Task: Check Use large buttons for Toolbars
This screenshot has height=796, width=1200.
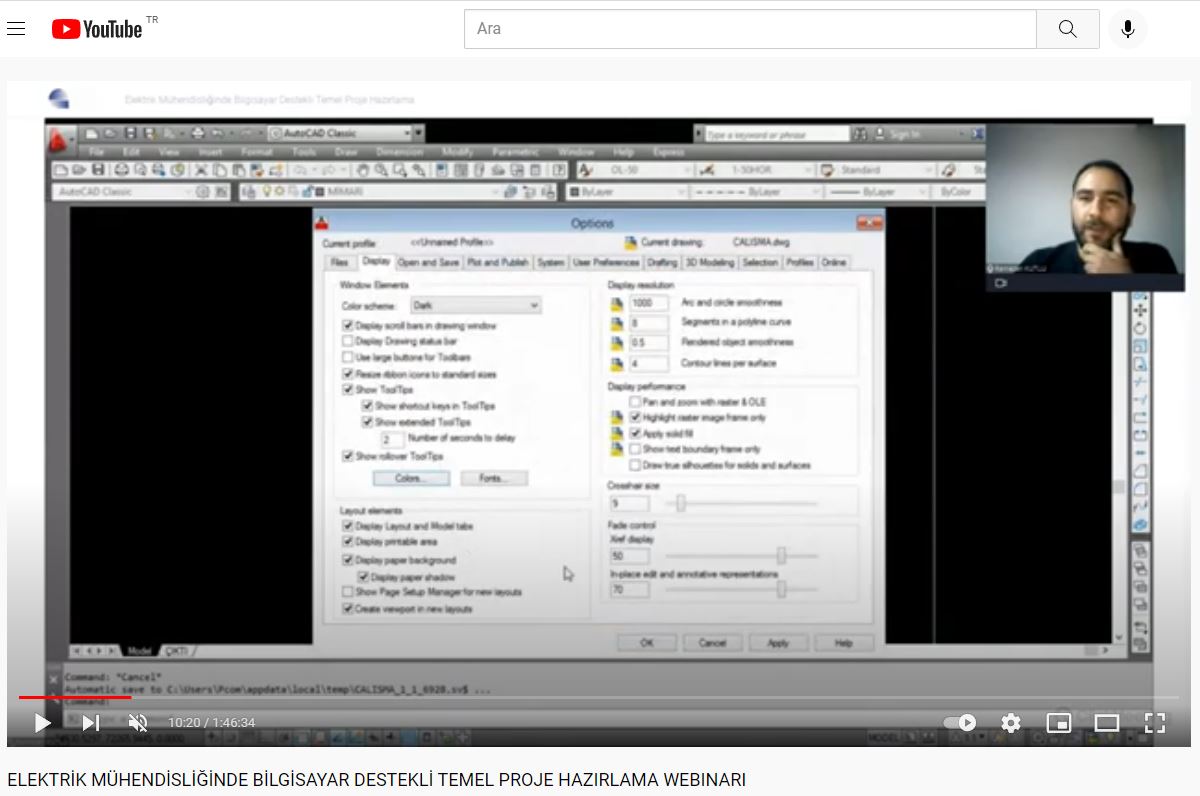Action: 348,357
